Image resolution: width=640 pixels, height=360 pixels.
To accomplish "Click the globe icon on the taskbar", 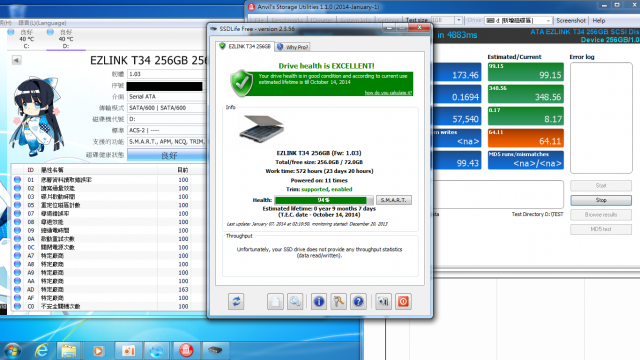I will 156,351.
